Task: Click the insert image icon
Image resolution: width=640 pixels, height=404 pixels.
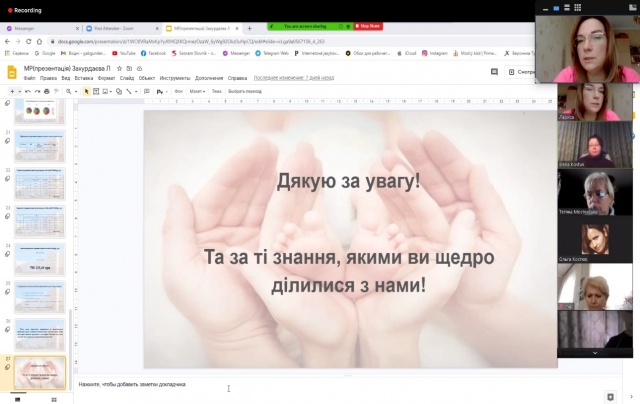Action: [x=105, y=91]
